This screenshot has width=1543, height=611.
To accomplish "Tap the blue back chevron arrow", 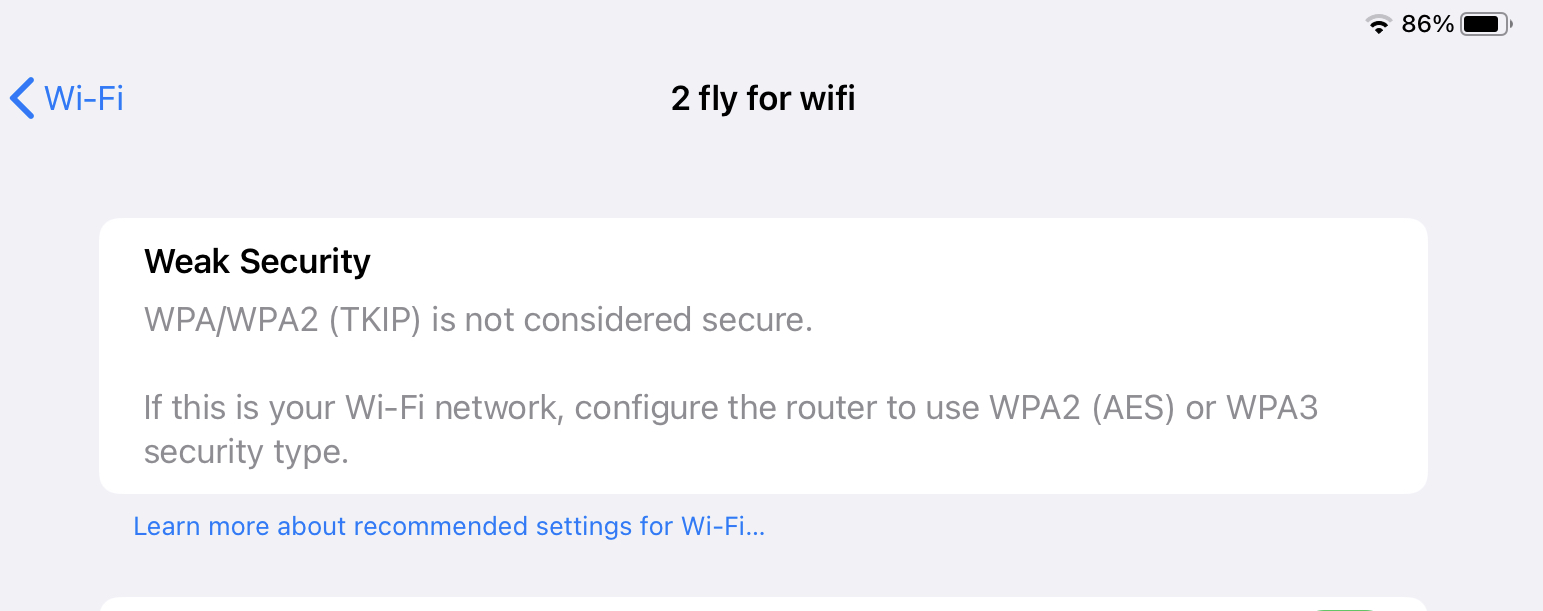I will point(22,98).
